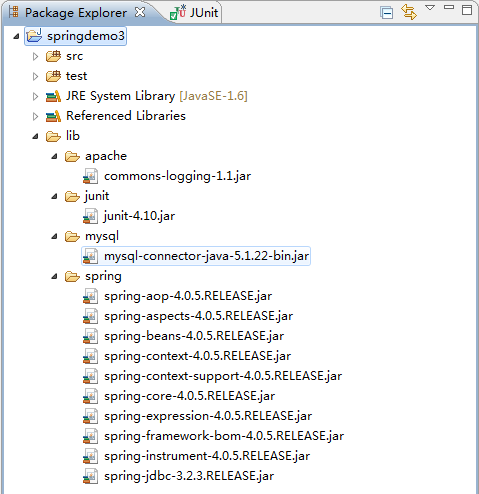Switch to the JUnit tab
Image resolution: width=479 pixels, height=494 pixels.
coord(194,13)
